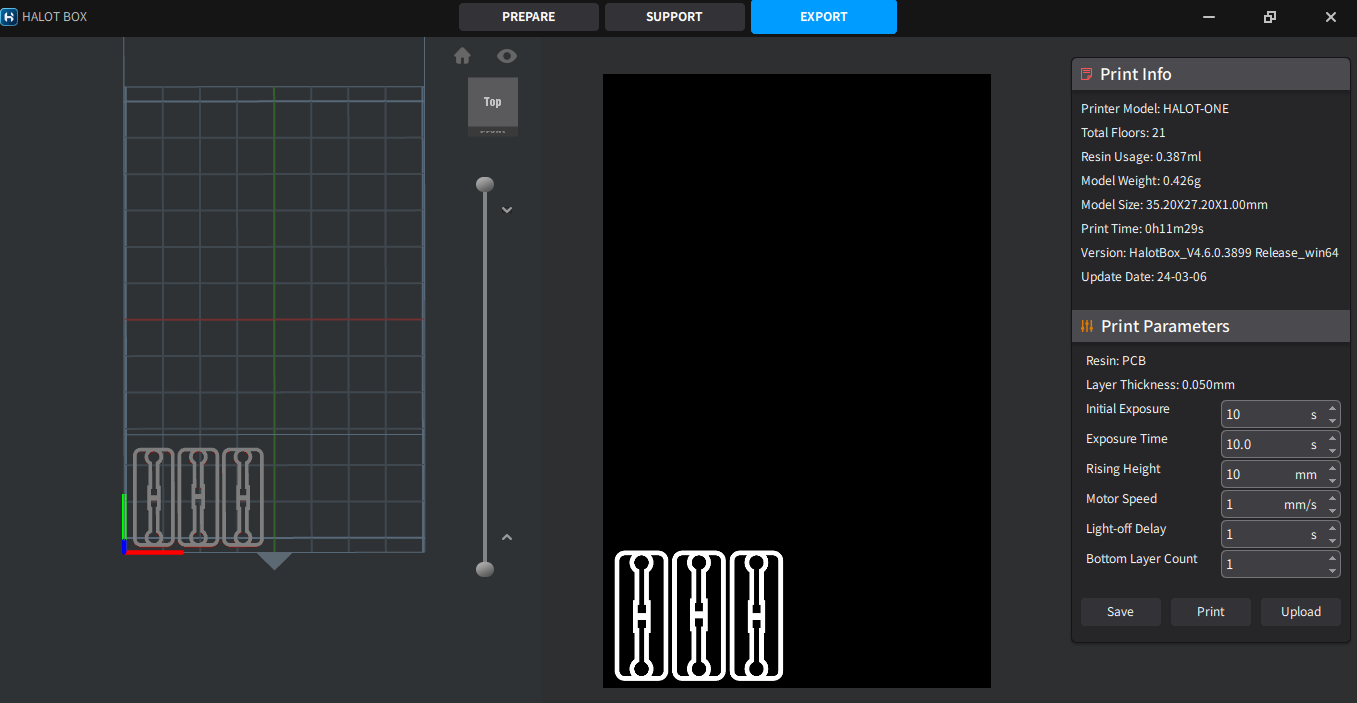Increase Initial Exposure value
The image size is (1357, 703).
coord(1333,408)
